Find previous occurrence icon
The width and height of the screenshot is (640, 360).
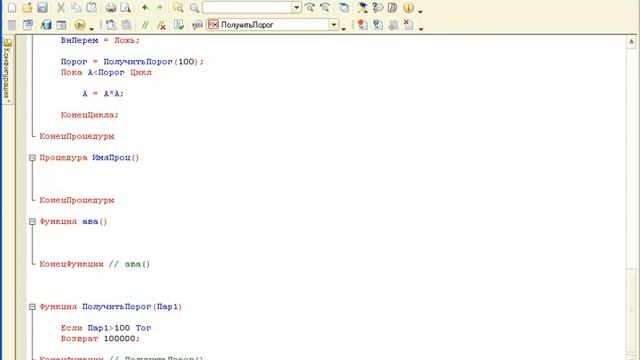325,7
